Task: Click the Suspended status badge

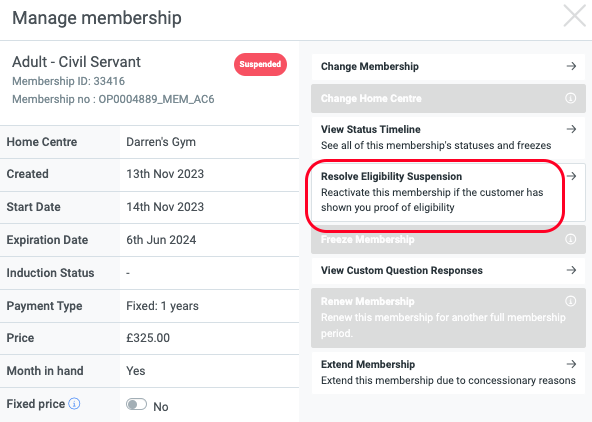Action: tap(260, 65)
